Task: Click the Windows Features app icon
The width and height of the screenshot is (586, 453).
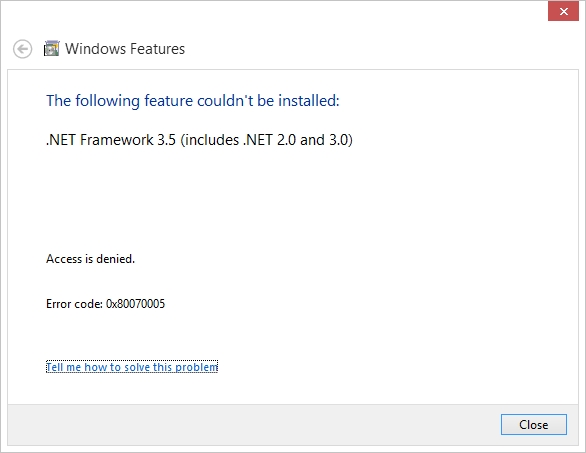Action: 52,49
